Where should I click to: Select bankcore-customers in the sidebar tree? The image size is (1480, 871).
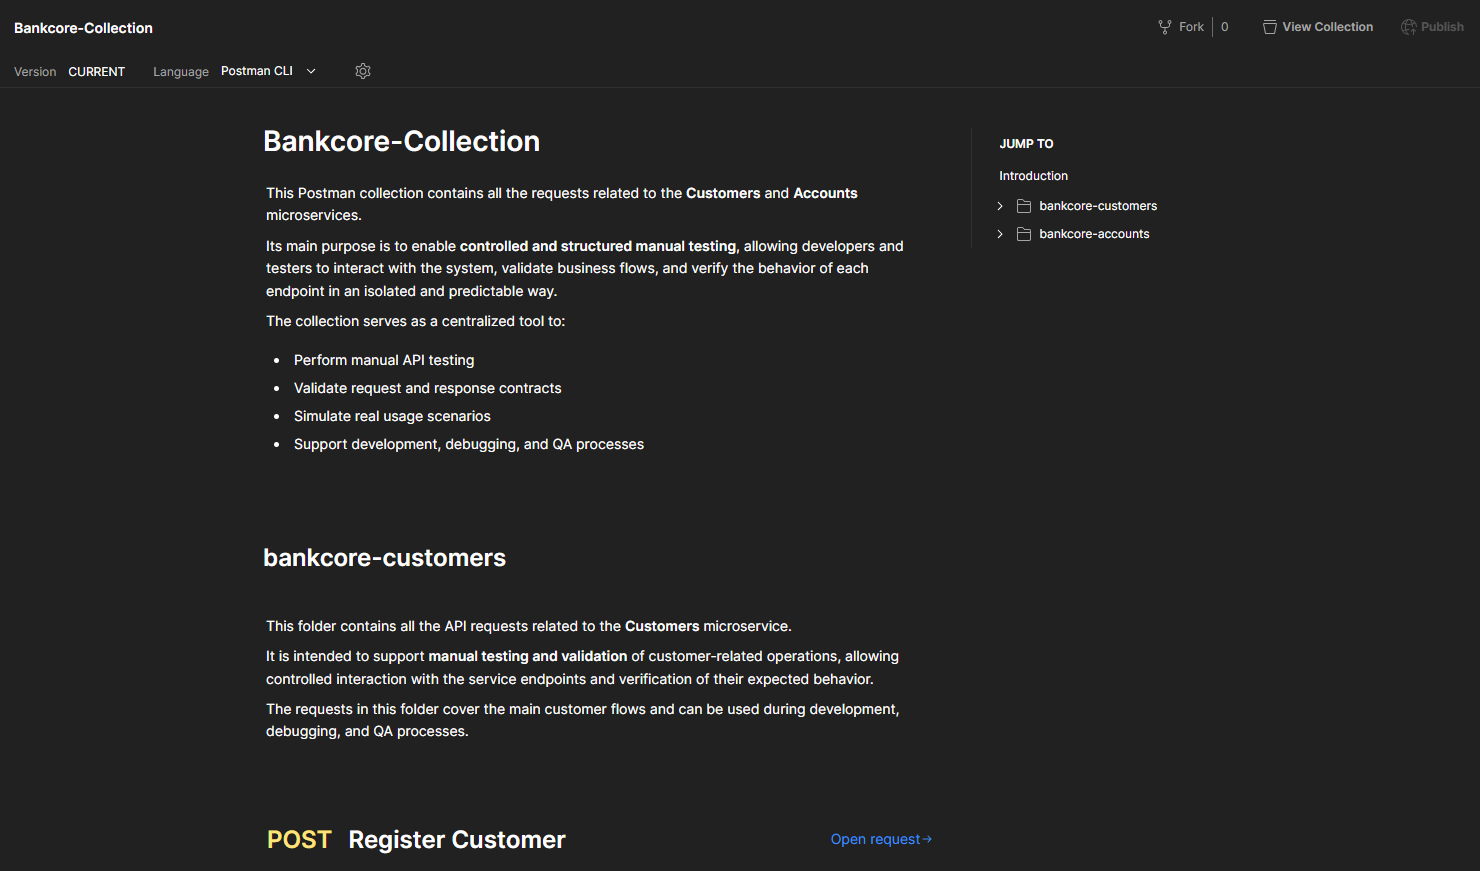point(1097,205)
